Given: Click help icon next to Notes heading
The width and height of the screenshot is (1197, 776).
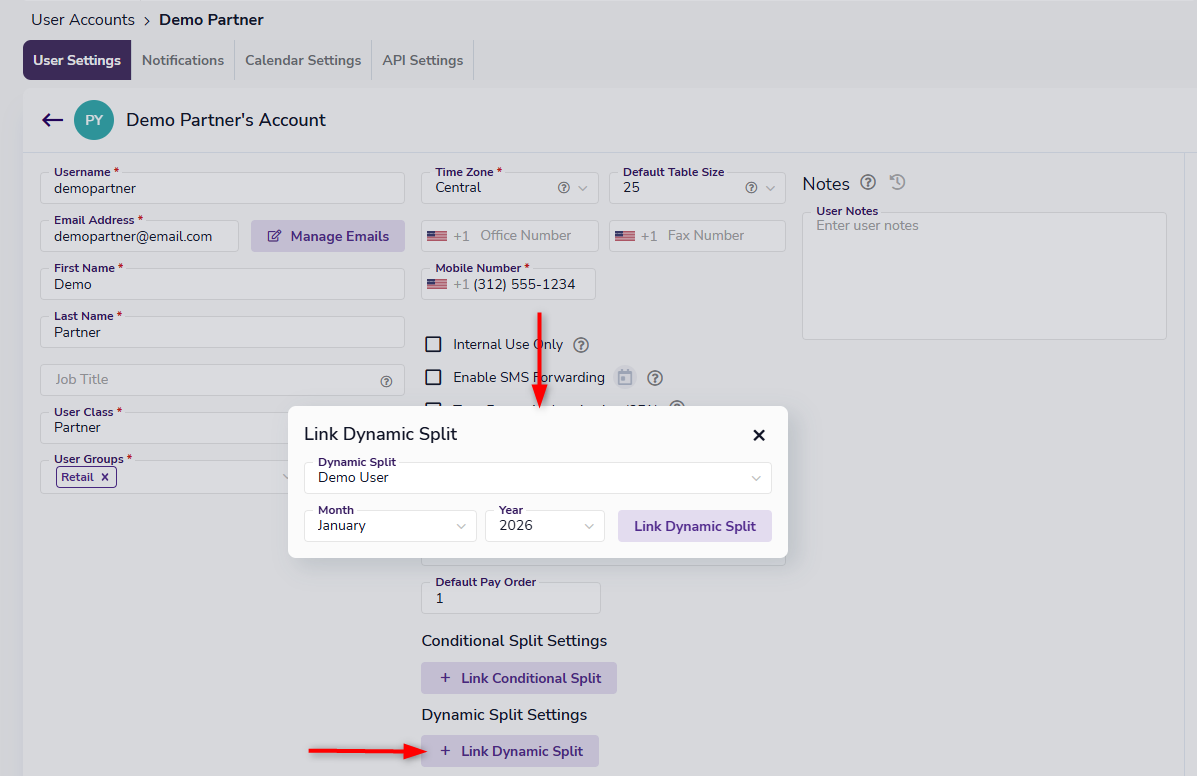Looking at the screenshot, I should click(x=868, y=182).
